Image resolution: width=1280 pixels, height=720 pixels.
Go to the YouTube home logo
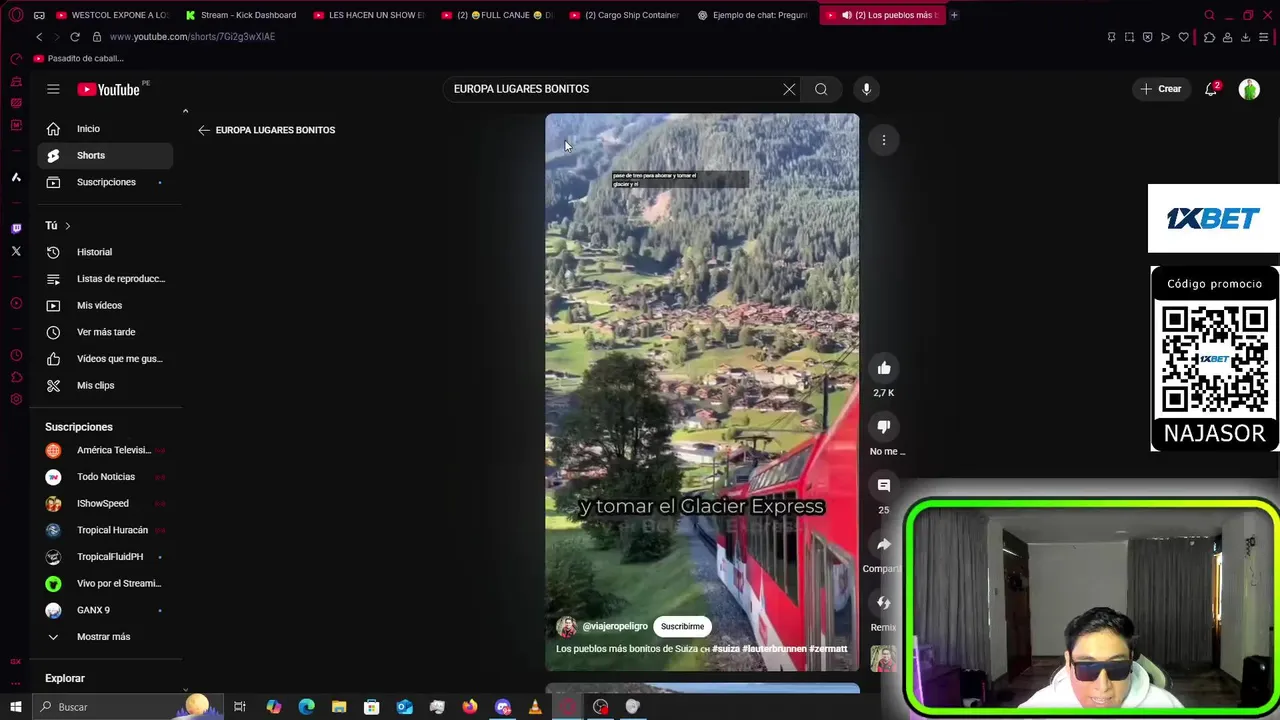(x=108, y=89)
